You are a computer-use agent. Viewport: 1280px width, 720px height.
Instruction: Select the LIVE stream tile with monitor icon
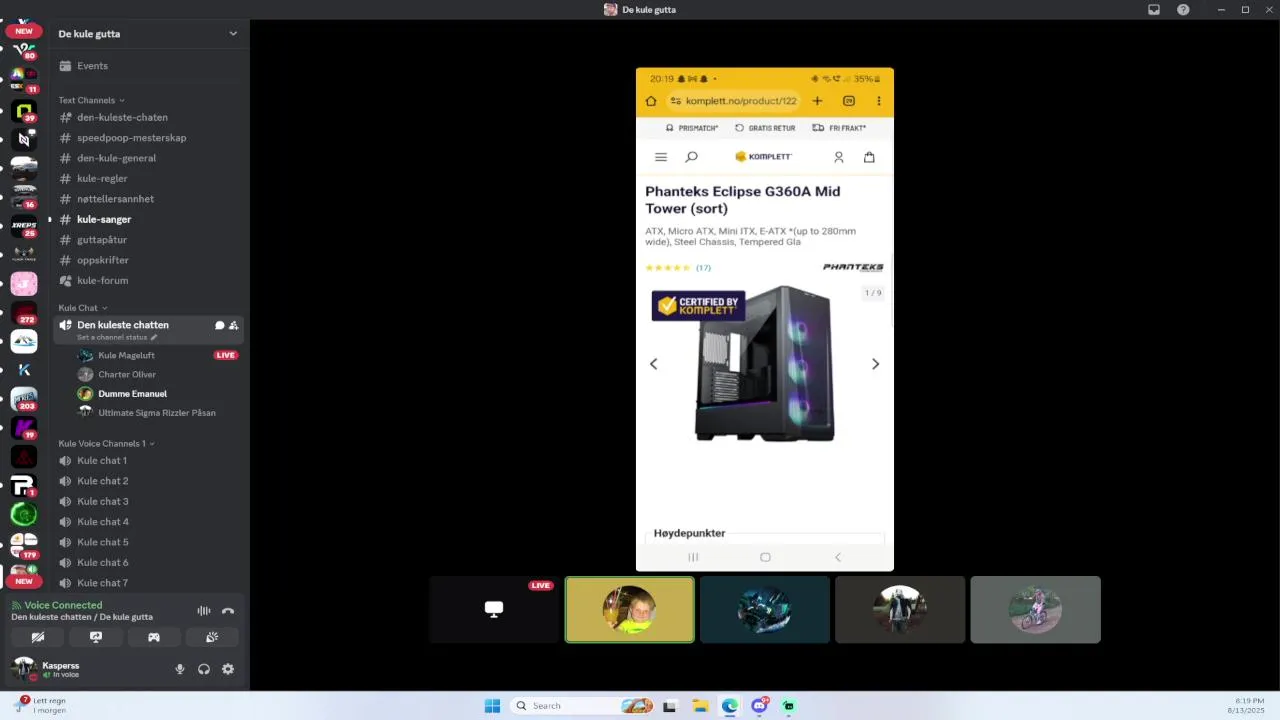[x=494, y=609]
